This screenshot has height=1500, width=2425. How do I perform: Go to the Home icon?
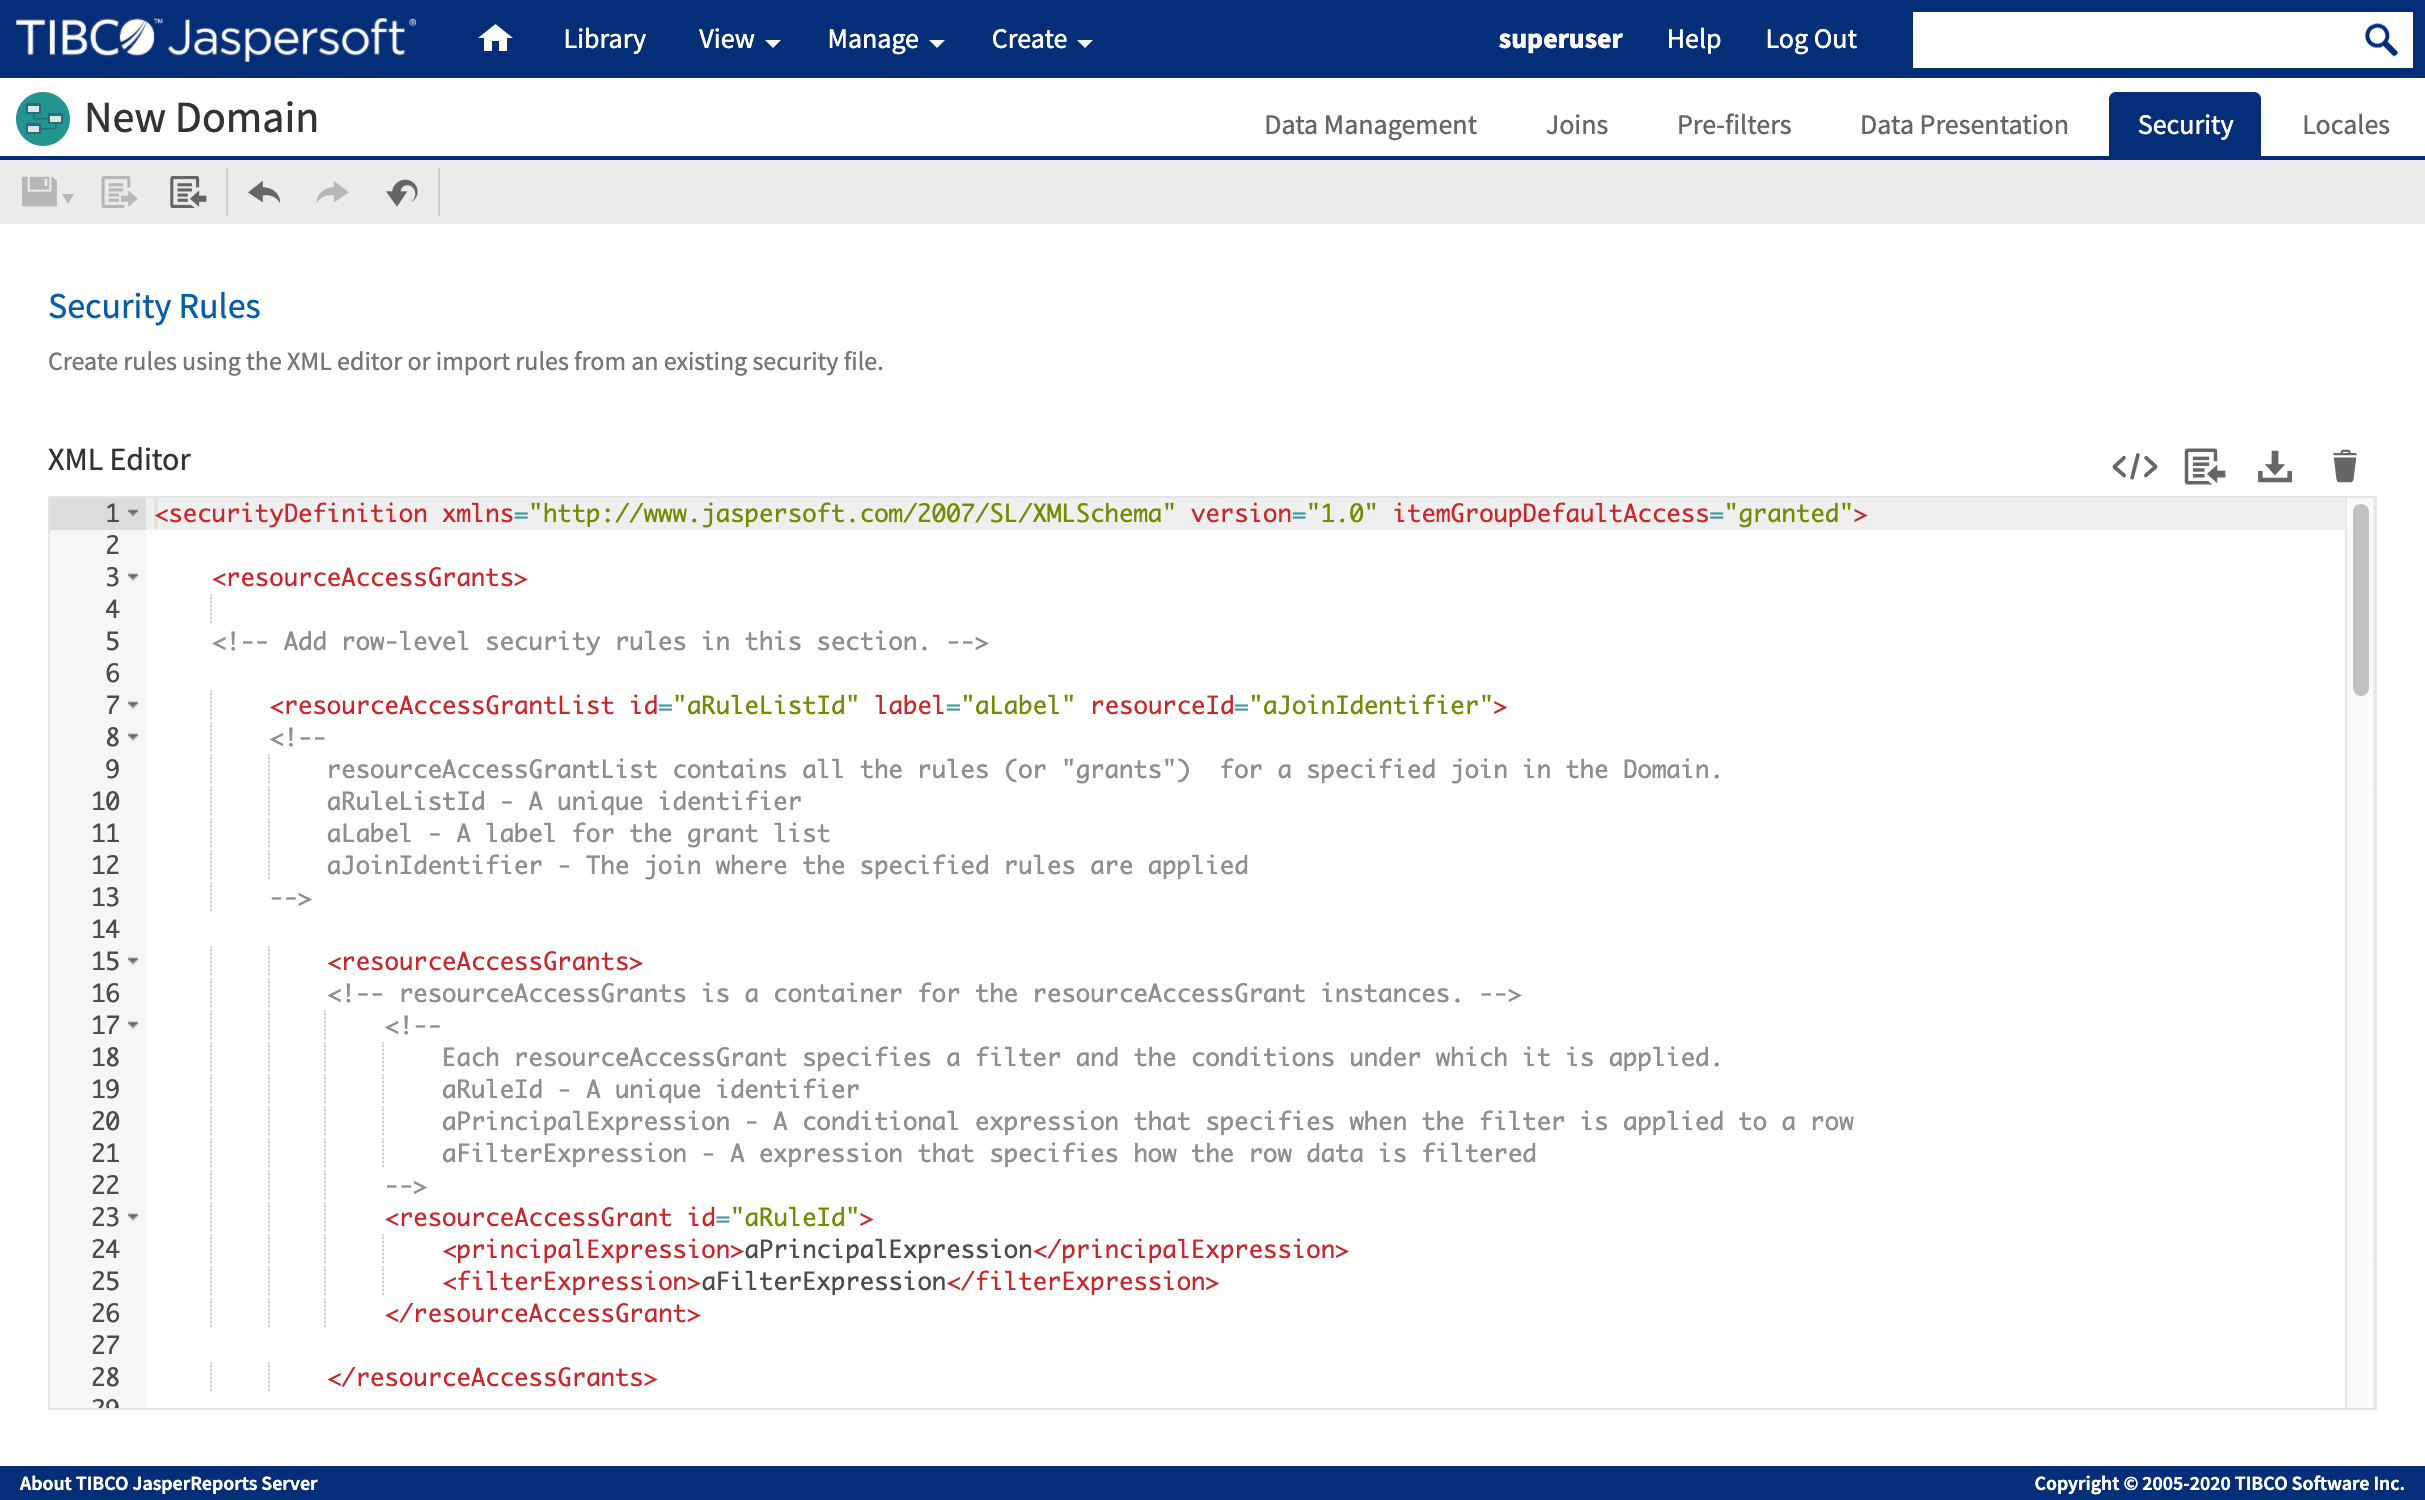(x=495, y=39)
